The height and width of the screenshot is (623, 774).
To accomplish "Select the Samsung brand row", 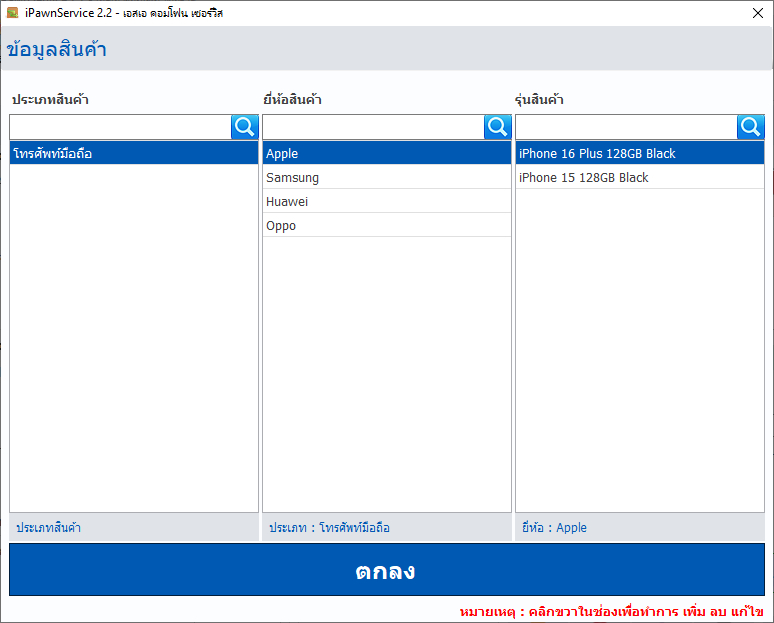I will (387, 177).
